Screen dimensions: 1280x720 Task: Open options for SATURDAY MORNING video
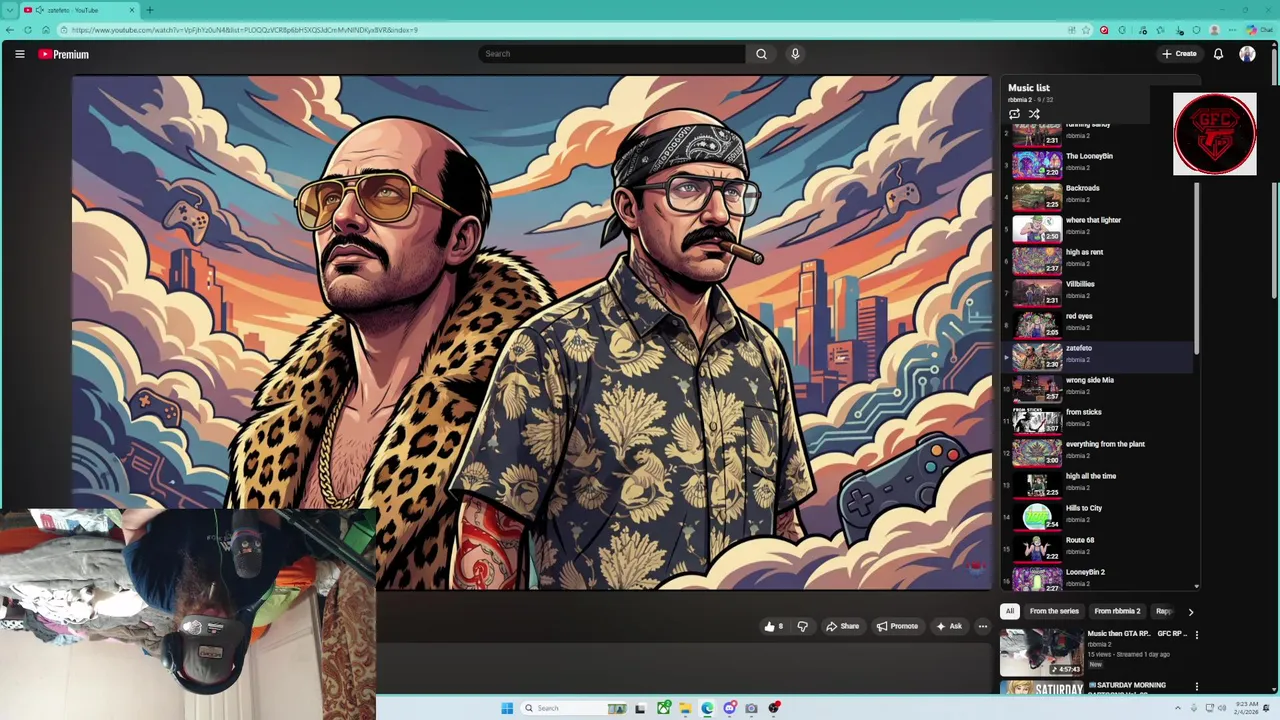click(x=1196, y=687)
